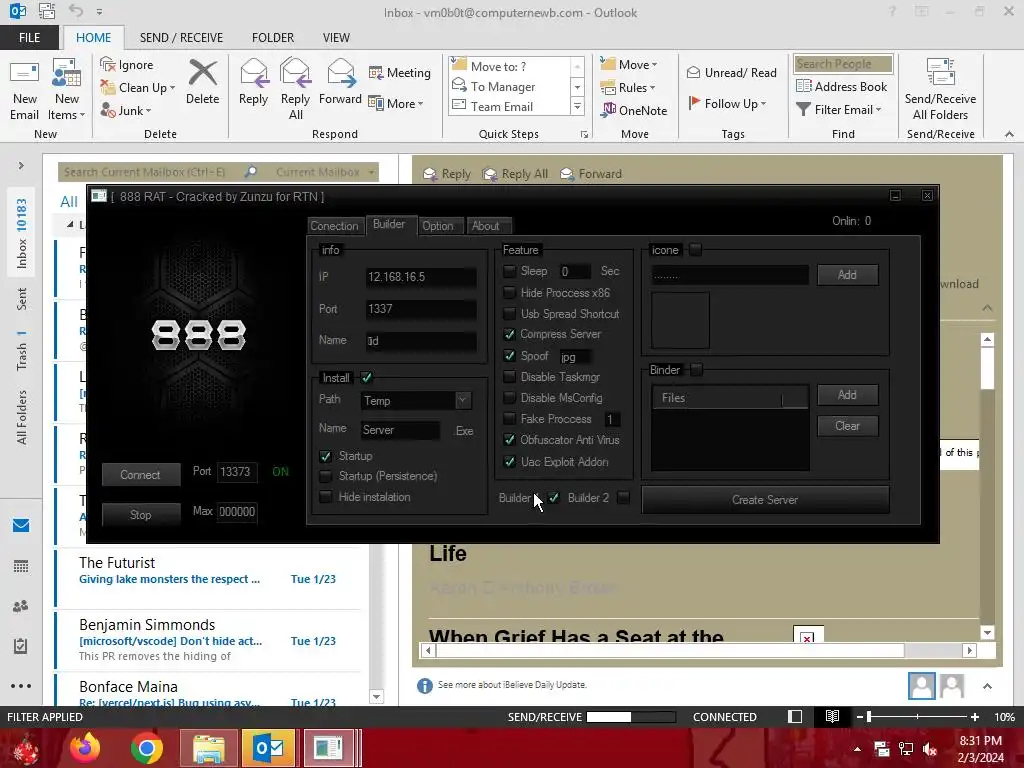Expand the Outlook folder pane chevron

[x=21, y=165]
